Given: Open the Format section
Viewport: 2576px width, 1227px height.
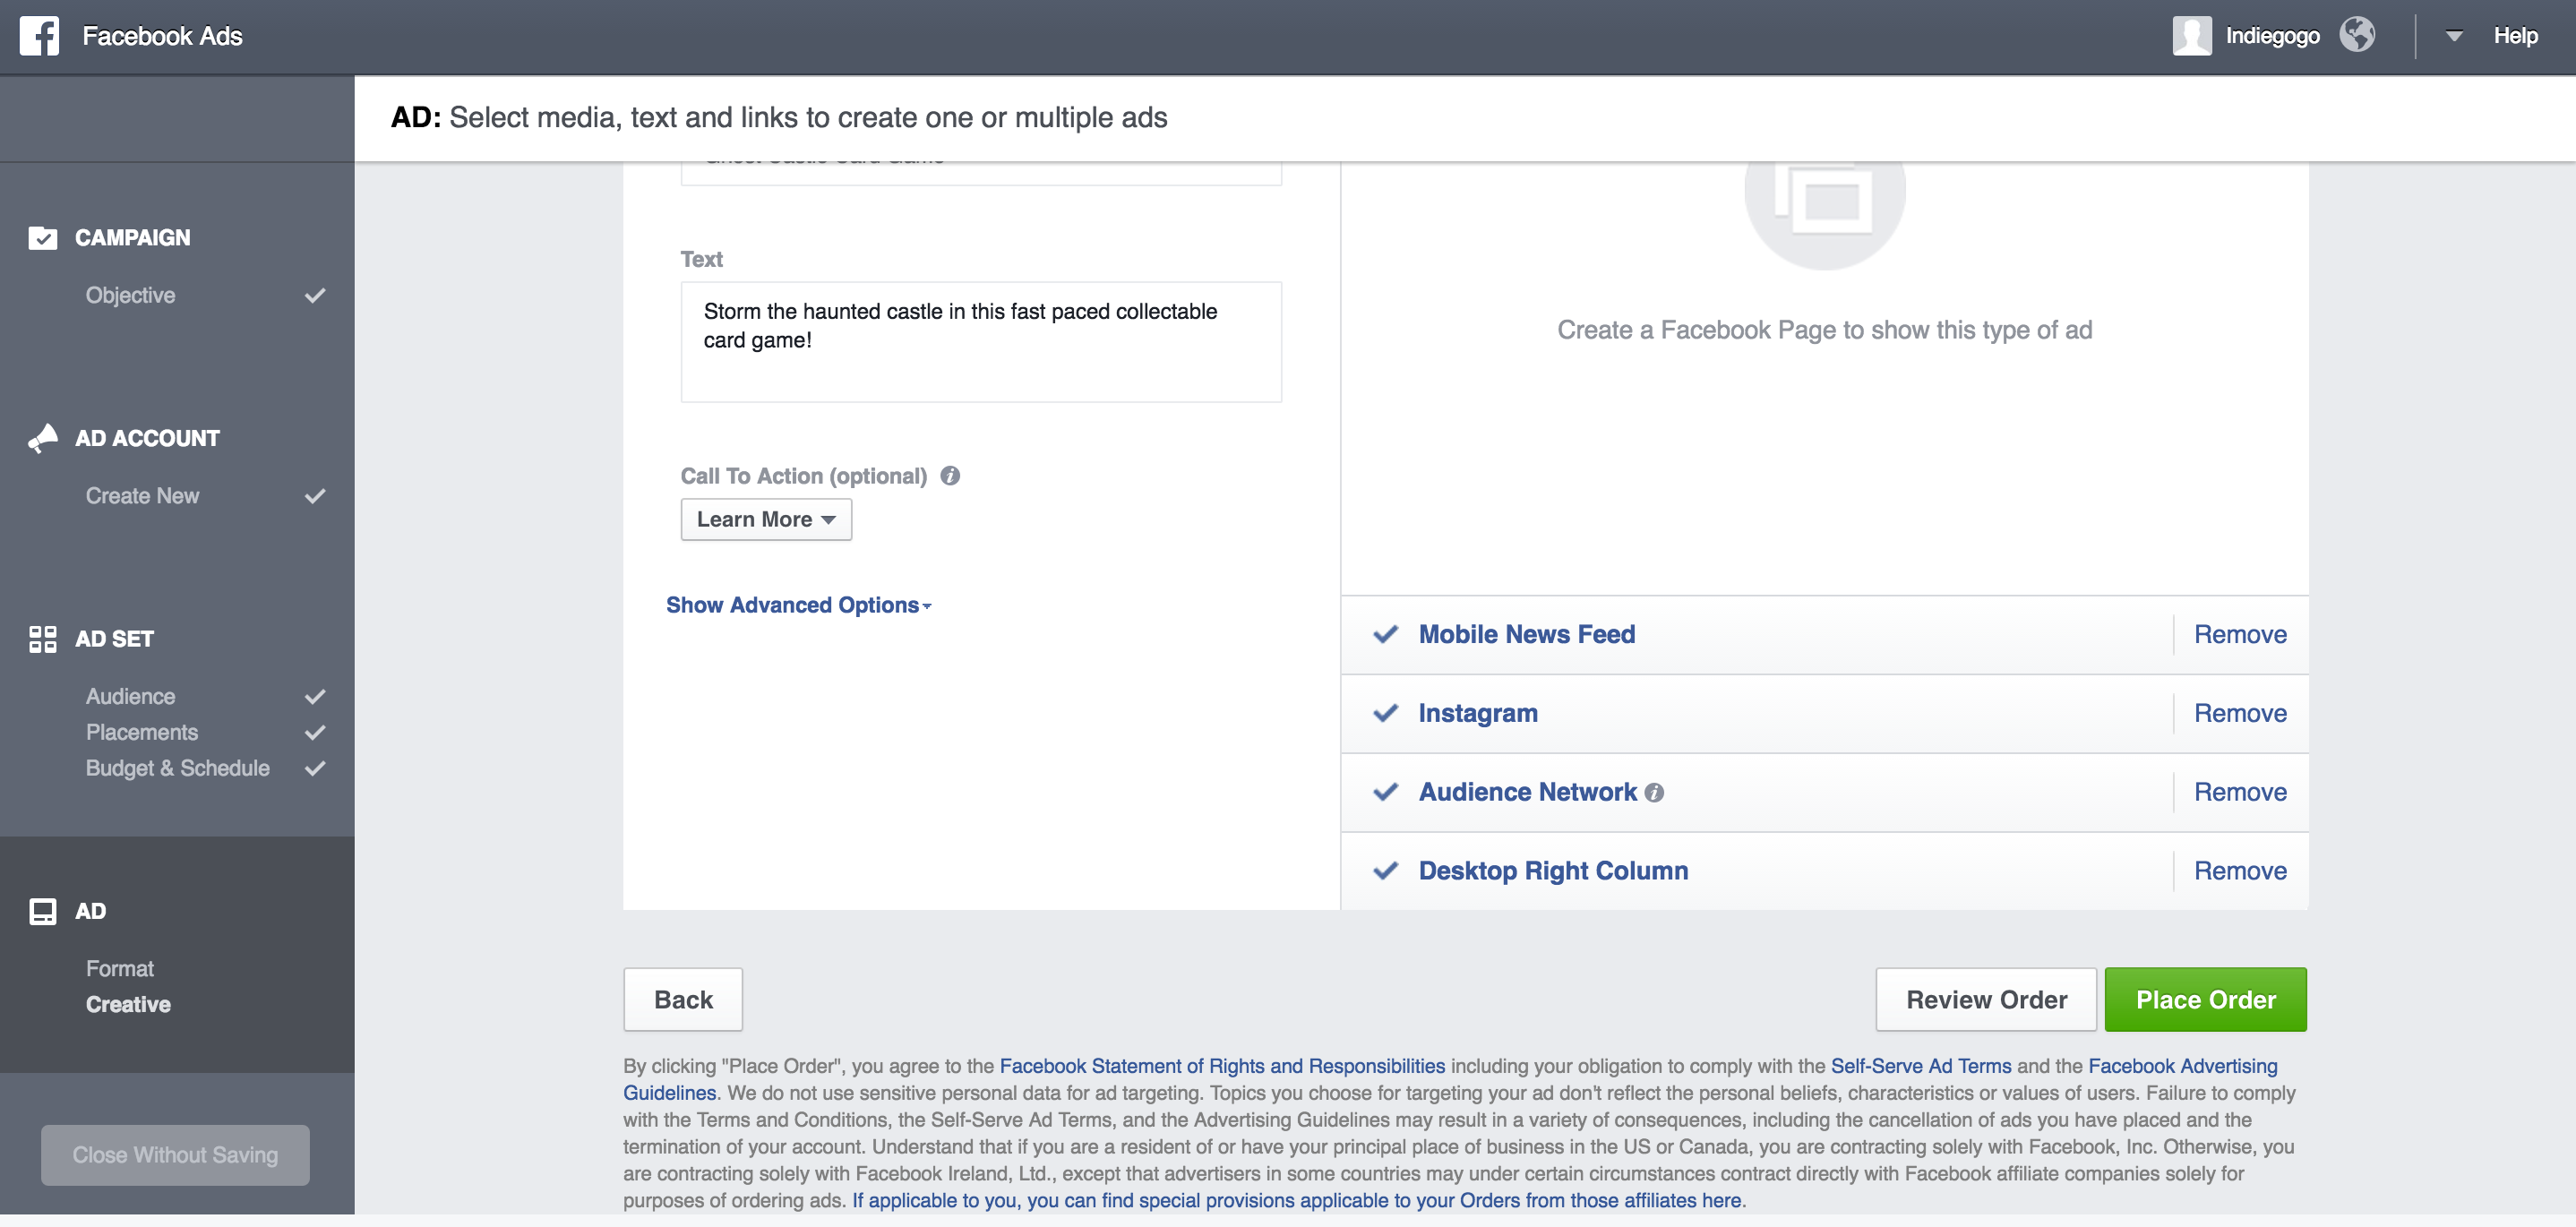Looking at the screenshot, I should point(119,968).
